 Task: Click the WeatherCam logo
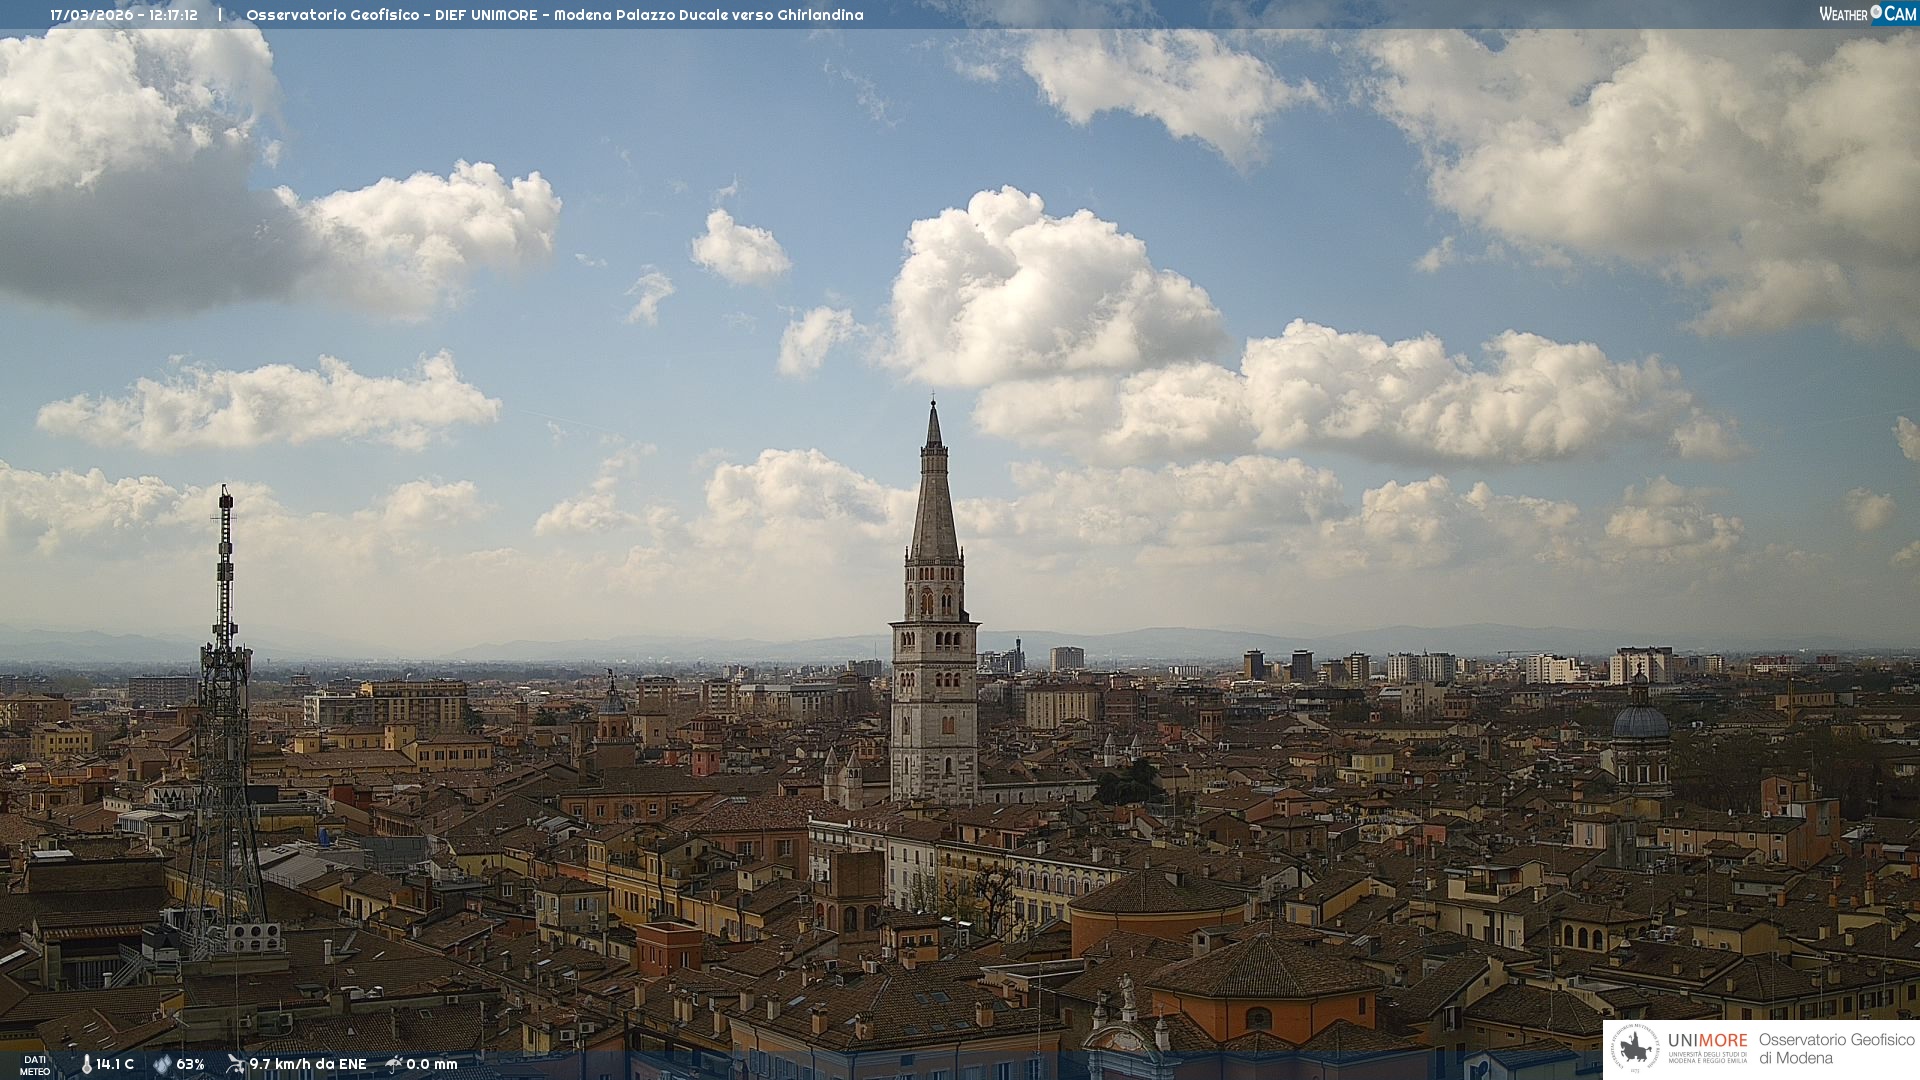tap(1867, 14)
